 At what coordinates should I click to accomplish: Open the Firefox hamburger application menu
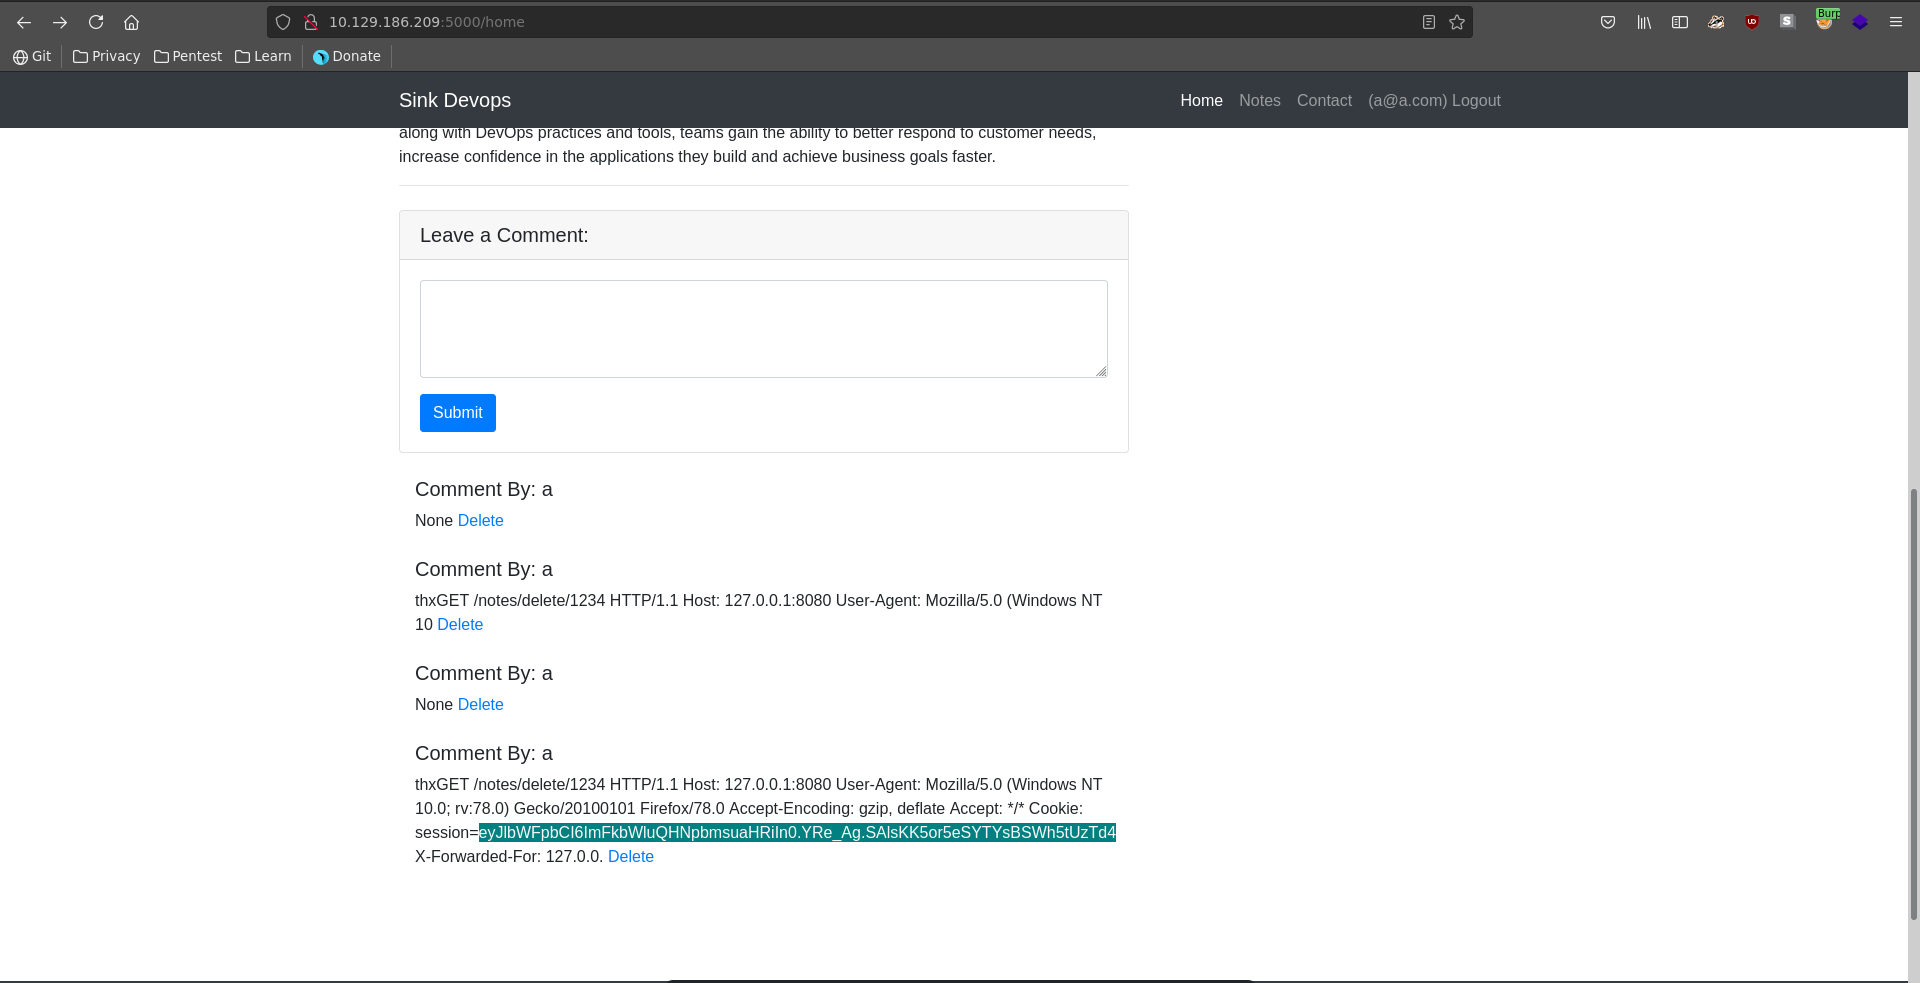click(1896, 22)
